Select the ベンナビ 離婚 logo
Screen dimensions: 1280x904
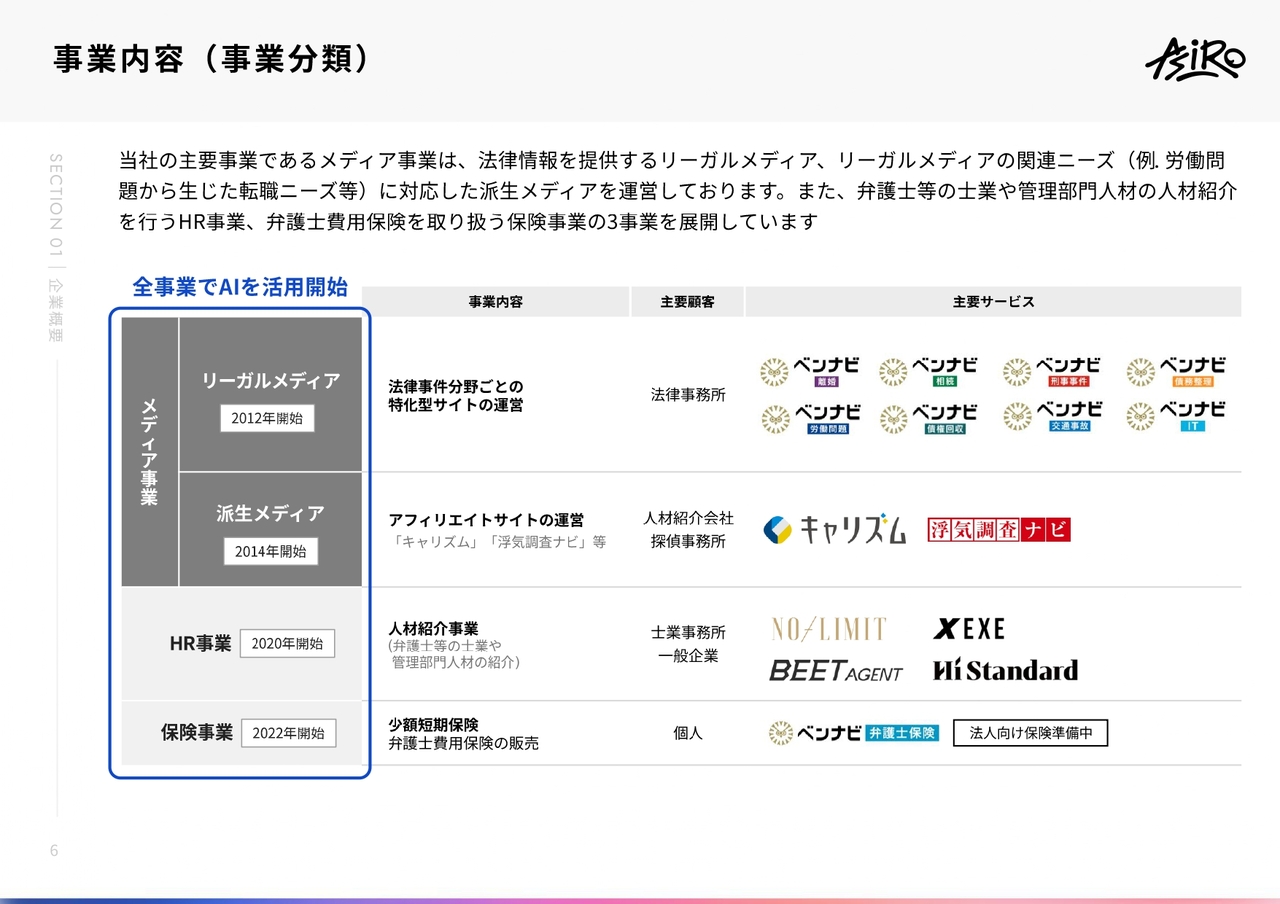809,371
